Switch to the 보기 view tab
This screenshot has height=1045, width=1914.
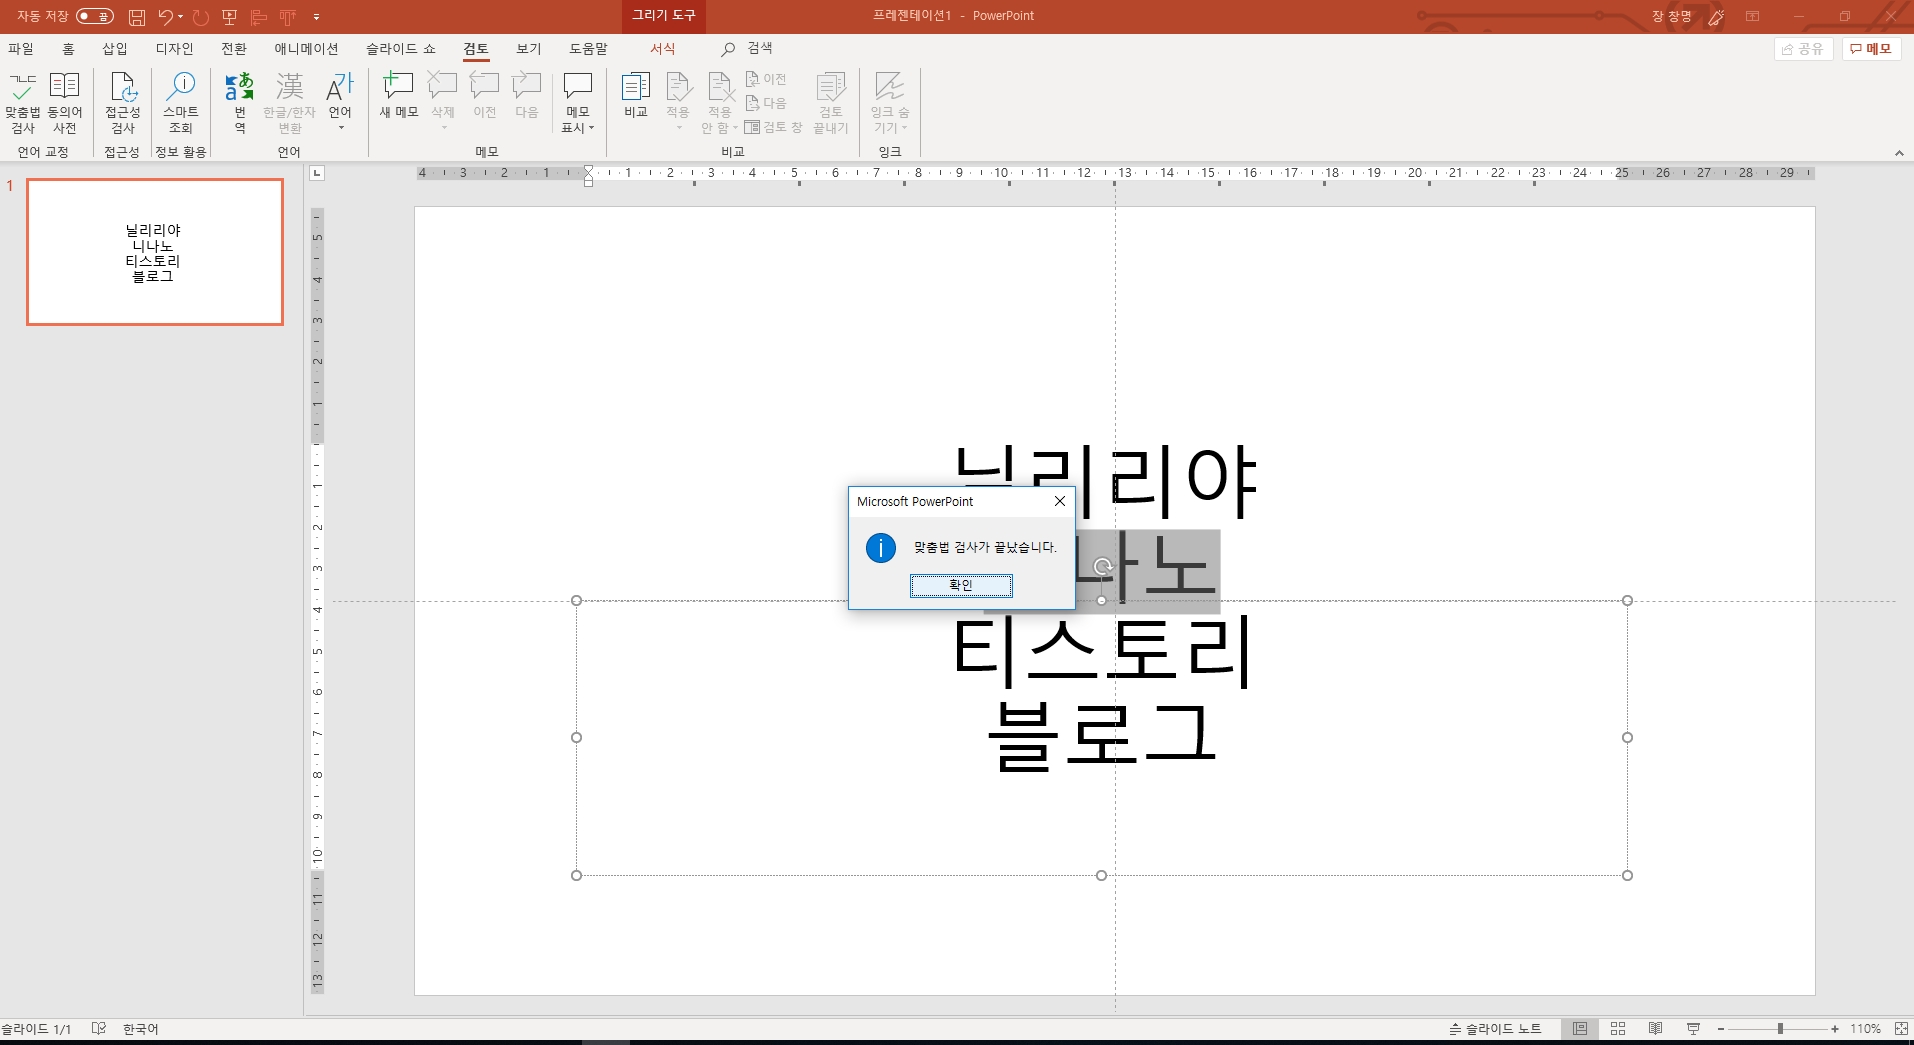click(529, 48)
